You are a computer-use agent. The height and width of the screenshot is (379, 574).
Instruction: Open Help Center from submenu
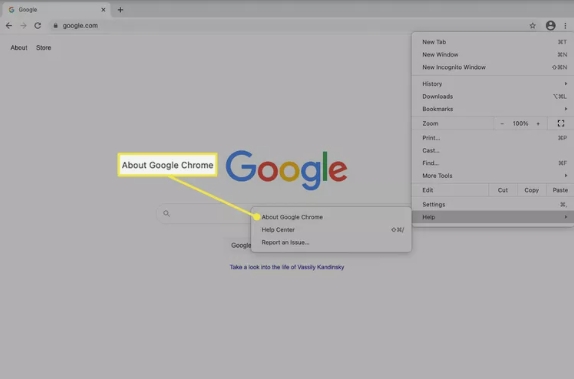[331, 230]
